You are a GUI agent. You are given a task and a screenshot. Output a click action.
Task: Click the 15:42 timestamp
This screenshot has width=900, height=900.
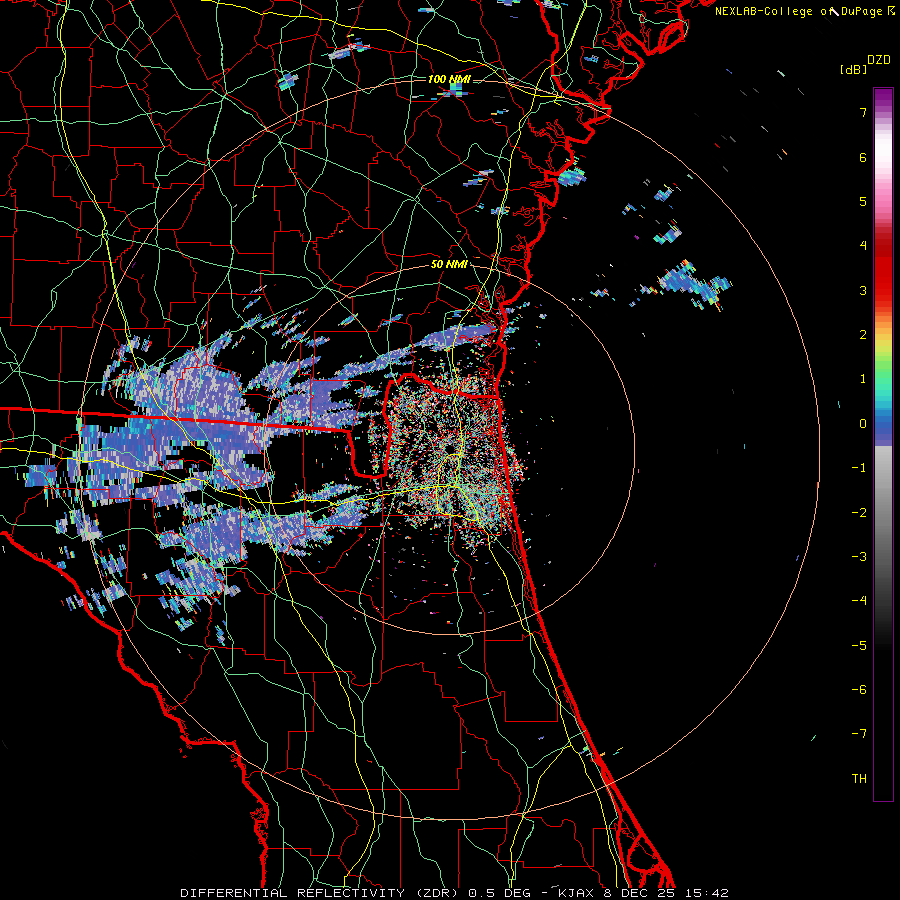(x=706, y=893)
